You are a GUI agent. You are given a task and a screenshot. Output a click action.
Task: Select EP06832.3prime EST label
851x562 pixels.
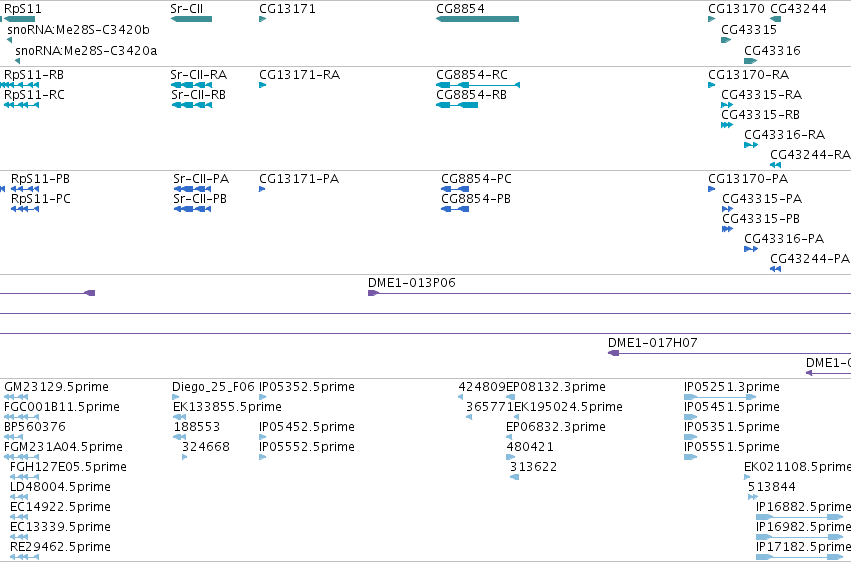click(556, 427)
